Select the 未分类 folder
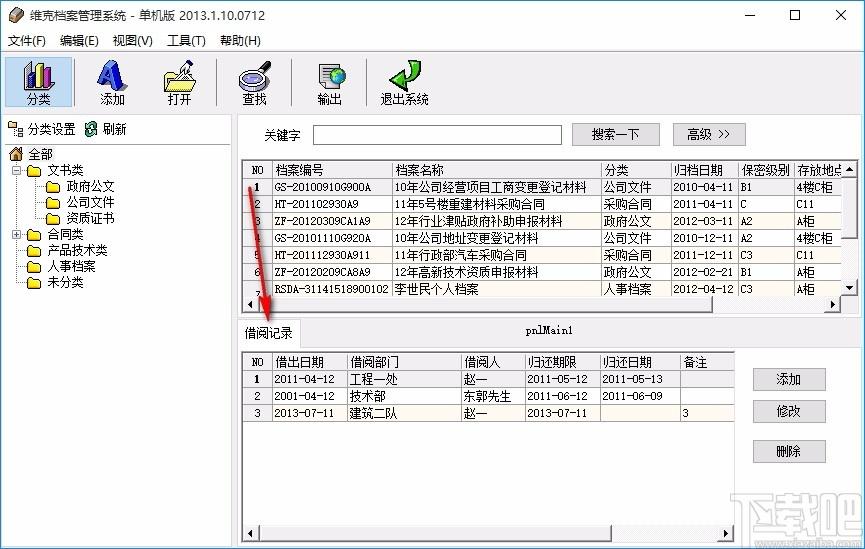This screenshot has height=549, width=865. [55, 282]
